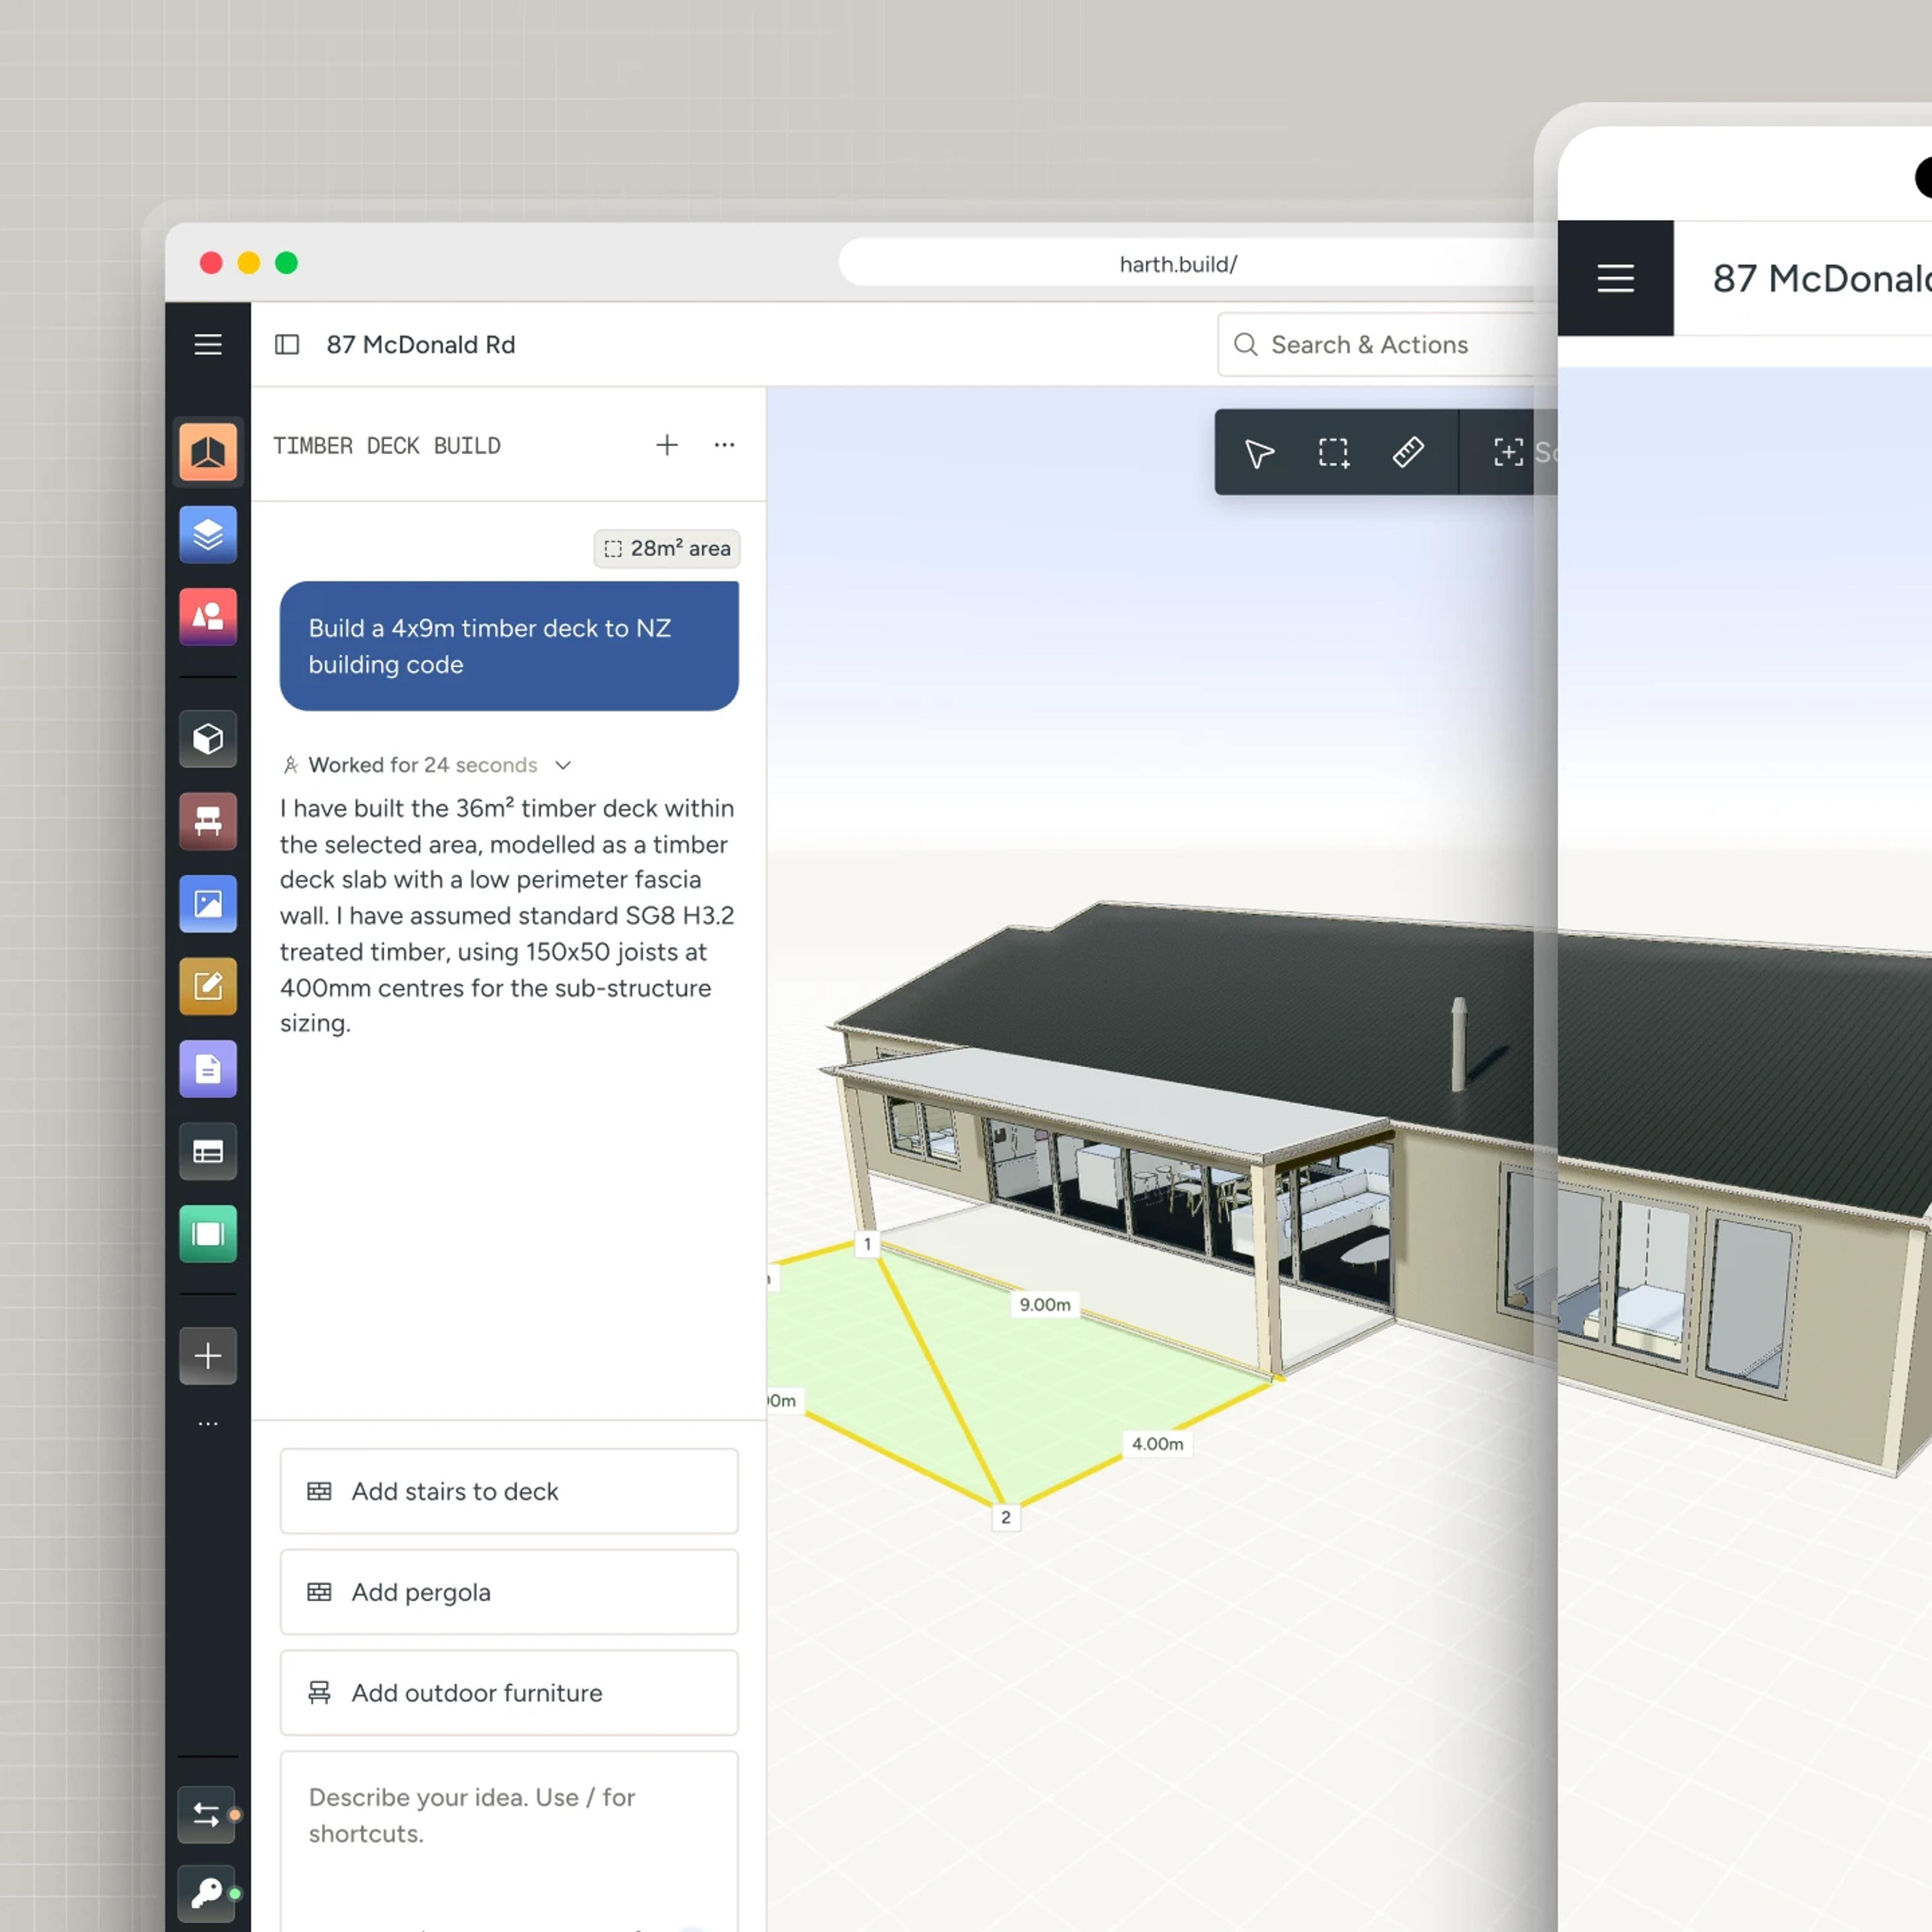Open the hamburger menu in the sidebar
This screenshot has width=1932, height=1932.
(208, 345)
